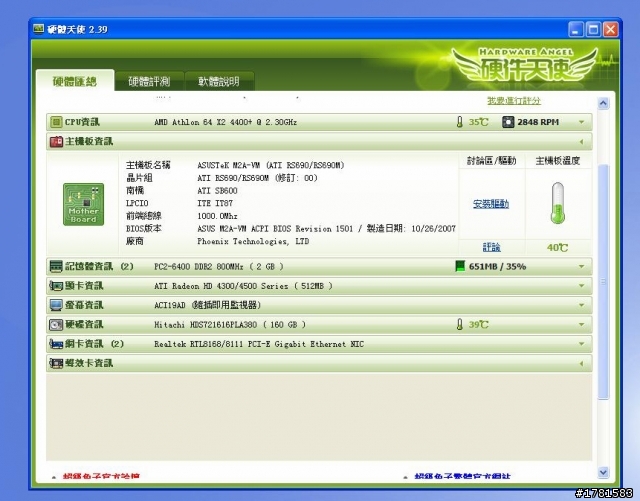Expand the memory info row arrow
The image size is (640, 501).
[581, 267]
